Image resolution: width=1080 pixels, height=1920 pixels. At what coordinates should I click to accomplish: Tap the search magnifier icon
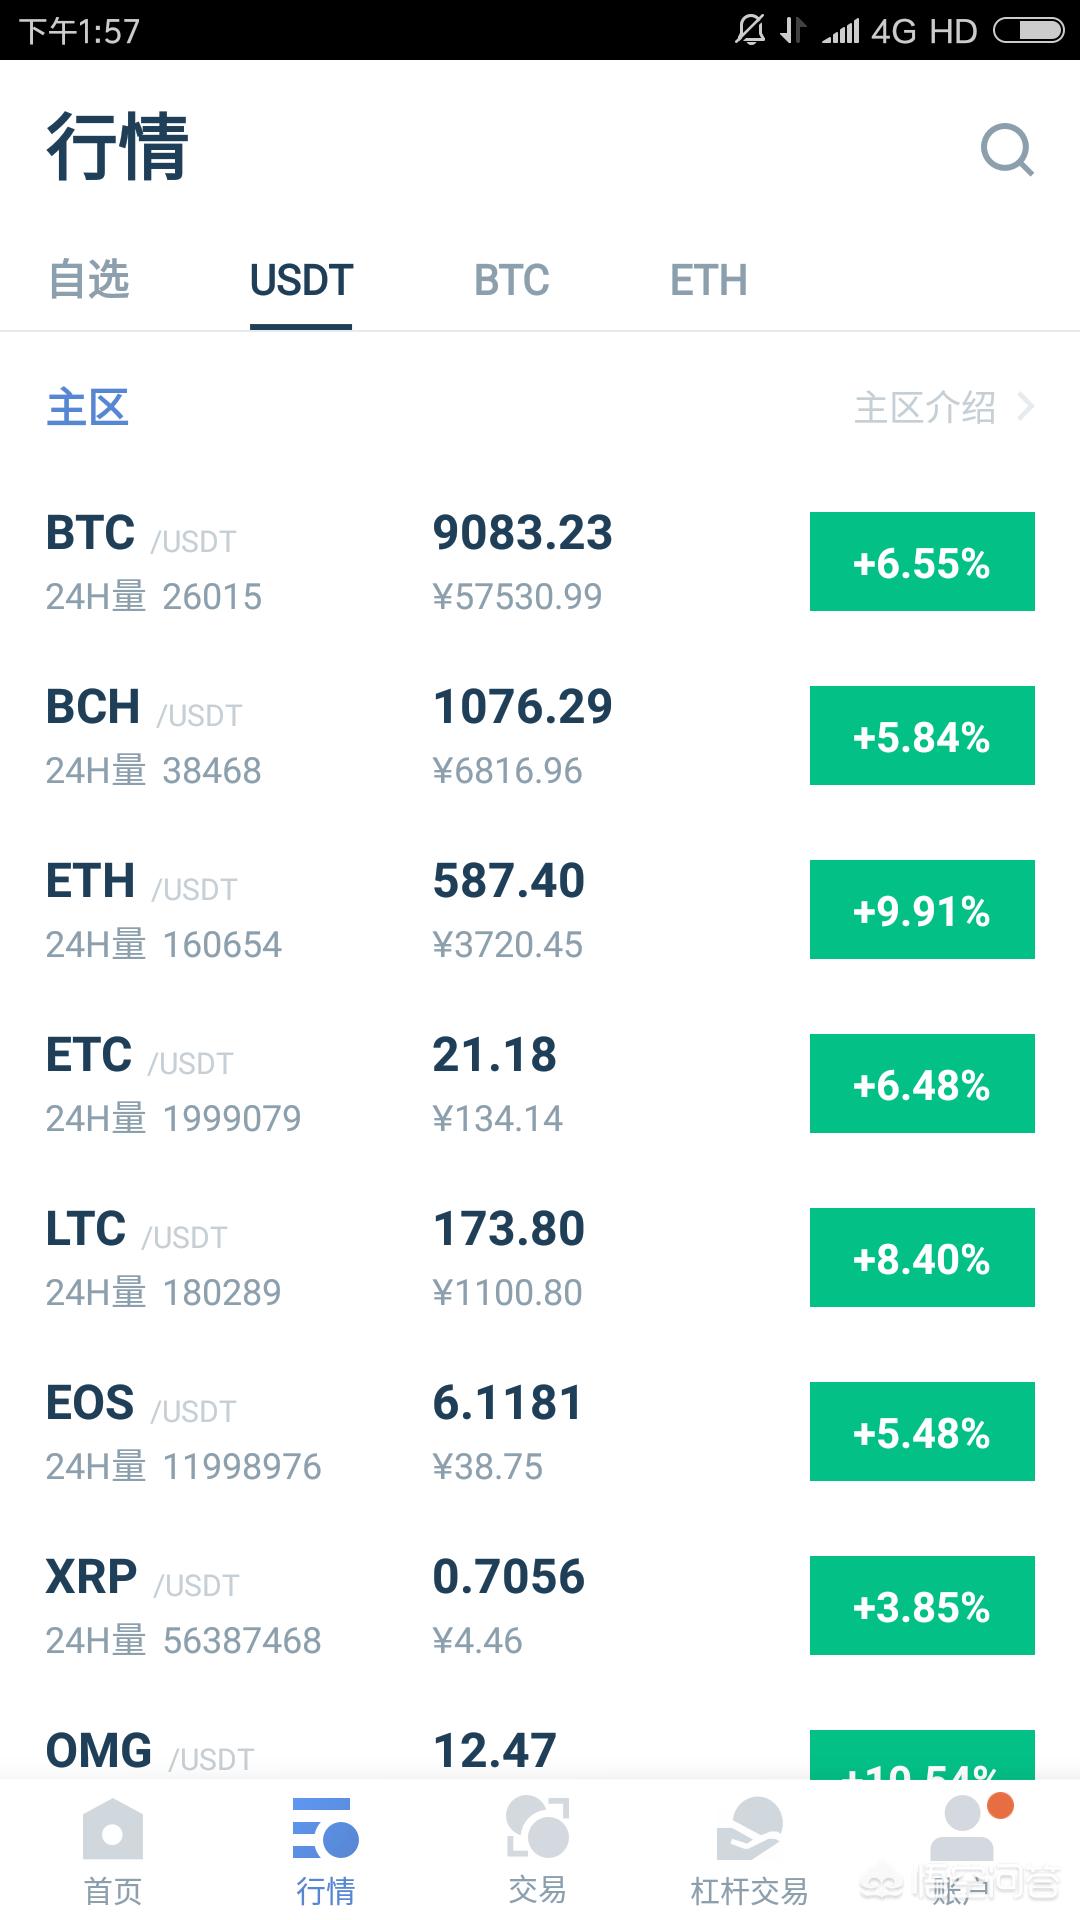coord(1006,150)
